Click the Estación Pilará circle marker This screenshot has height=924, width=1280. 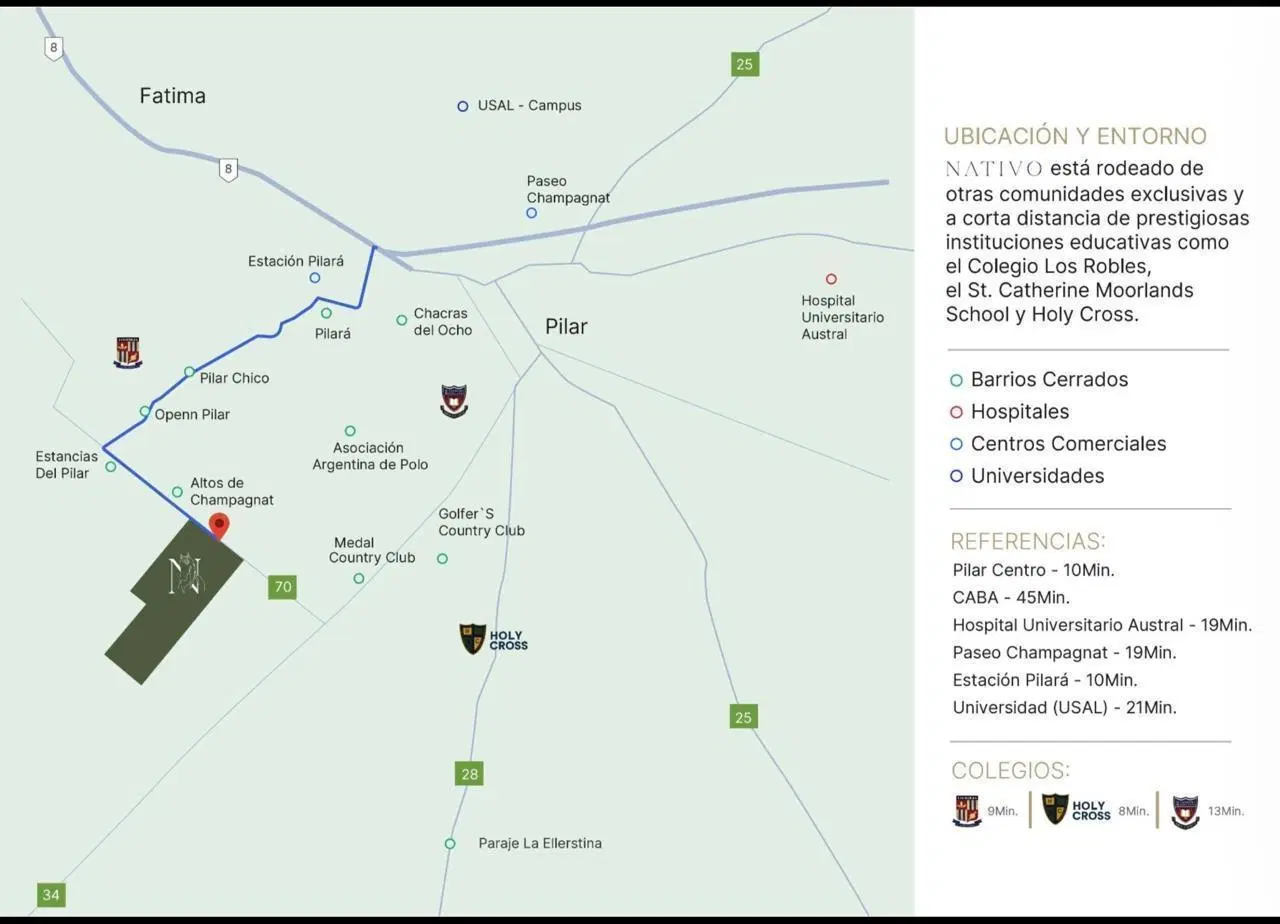click(x=315, y=278)
